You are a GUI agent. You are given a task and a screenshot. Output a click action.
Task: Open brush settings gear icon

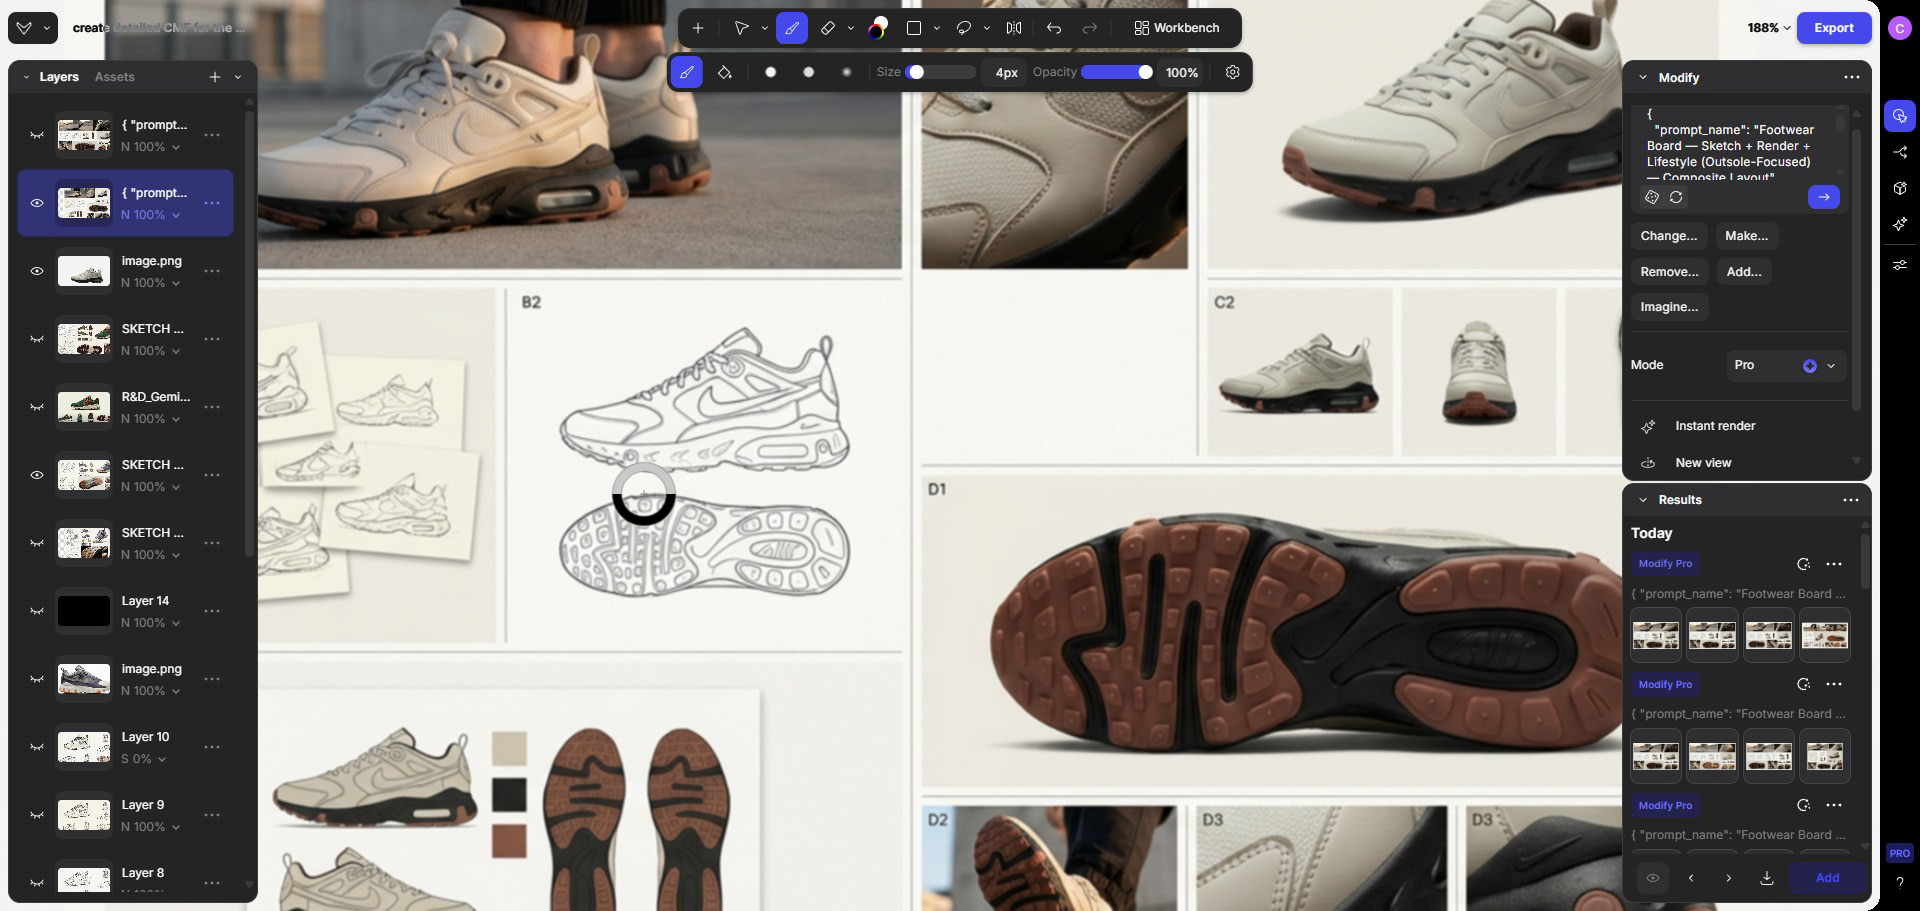(x=1233, y=72)
